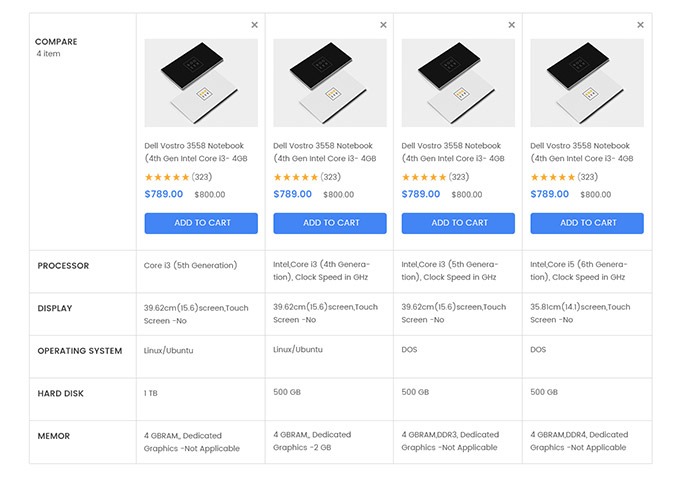Add first Dell Vostro to cart

tap(201, 223)
